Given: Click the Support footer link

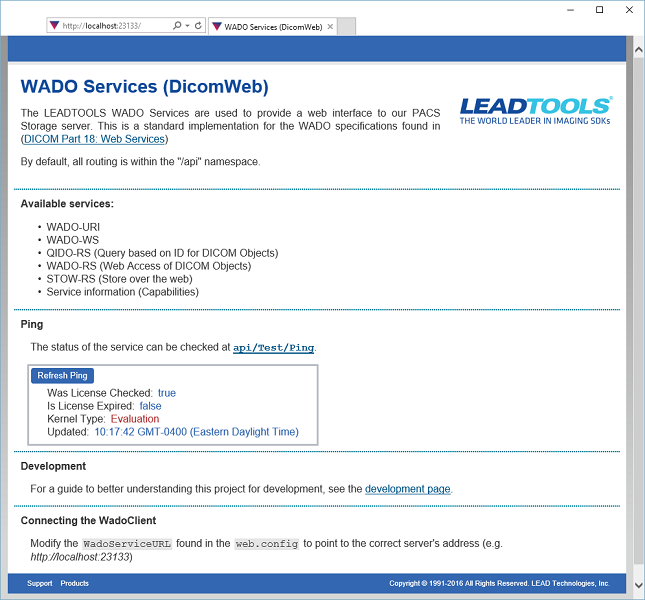Looking at the screenshot, I should tap(39, 583).
